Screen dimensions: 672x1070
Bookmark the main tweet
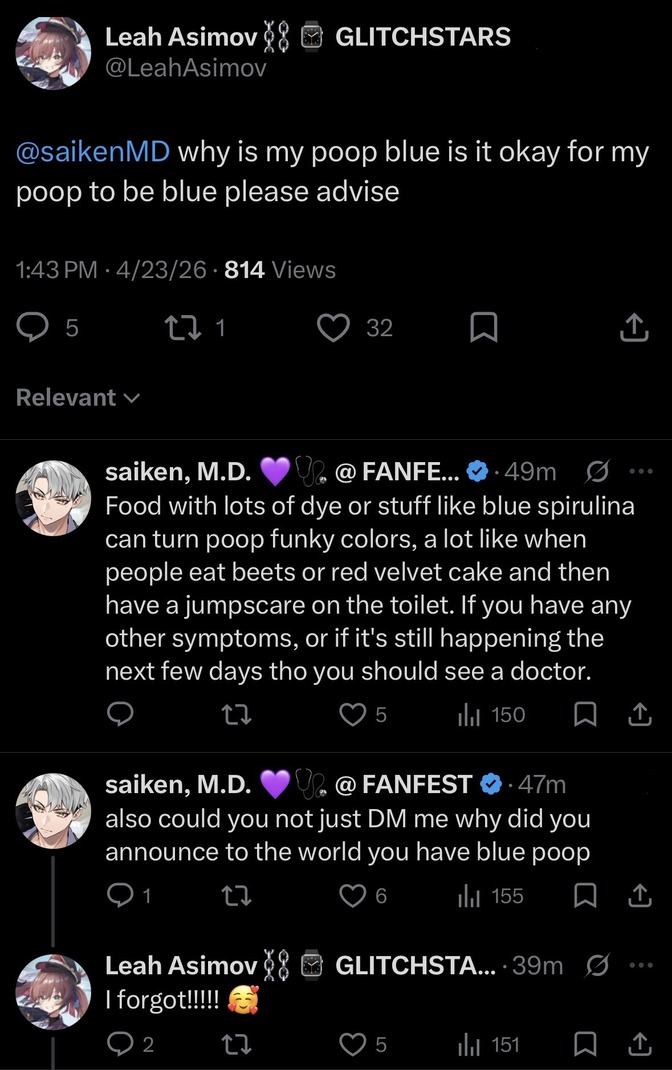483,328
